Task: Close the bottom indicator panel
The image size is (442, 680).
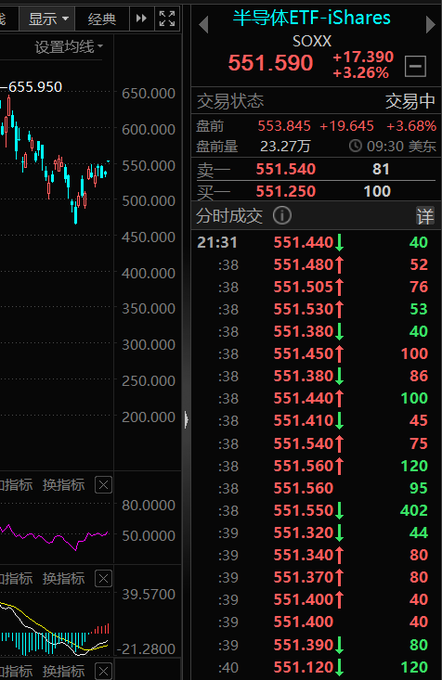Action: pyautogui.click(x=103, y=671)
